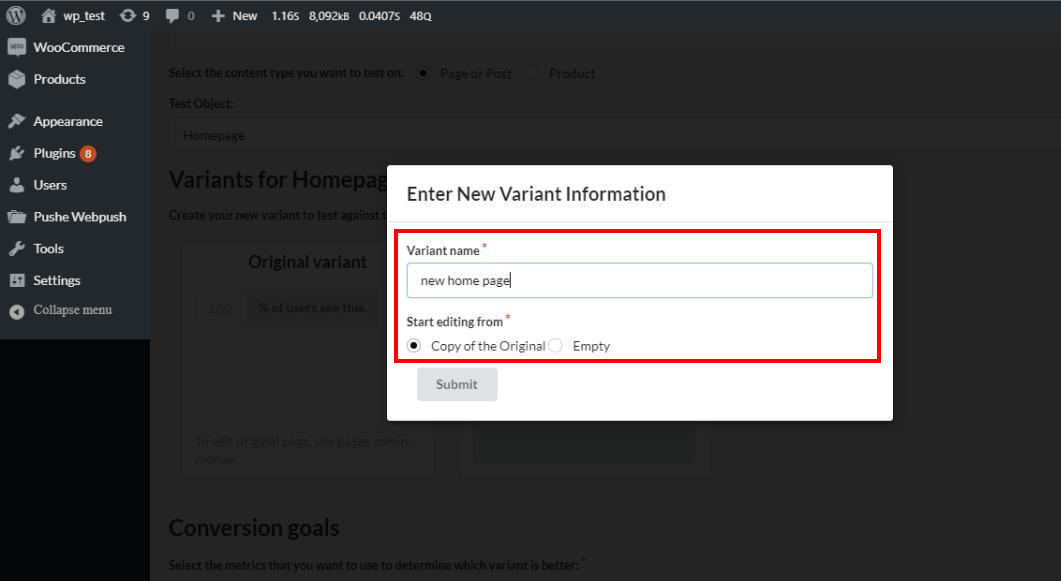Focus the Variant name input field
Image resolution: width=1061 pixels, height=581 pixels.
tap(639, 280)
